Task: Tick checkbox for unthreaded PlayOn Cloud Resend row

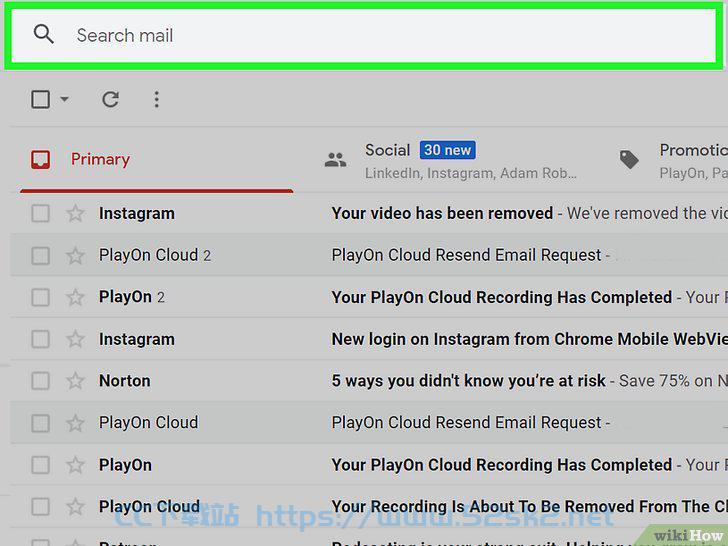Action: point(40,423)
